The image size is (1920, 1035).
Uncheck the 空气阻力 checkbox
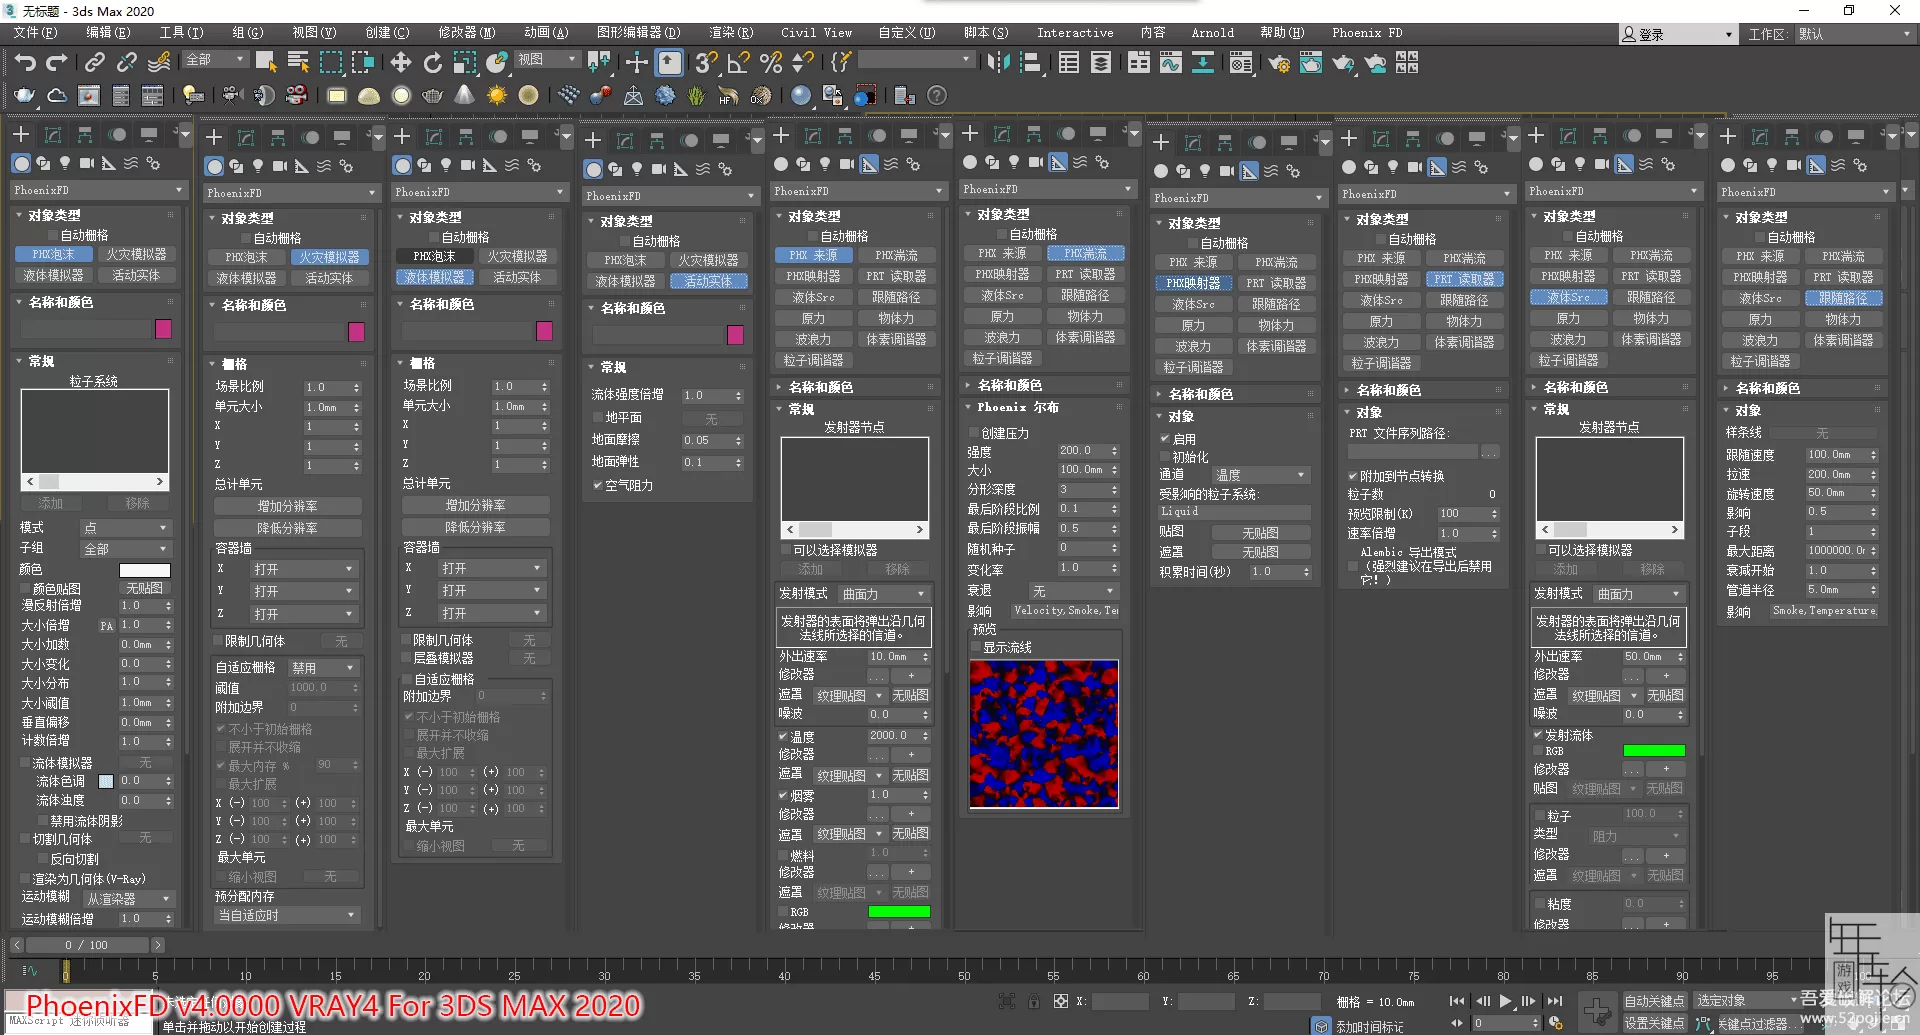click(598, 485)
